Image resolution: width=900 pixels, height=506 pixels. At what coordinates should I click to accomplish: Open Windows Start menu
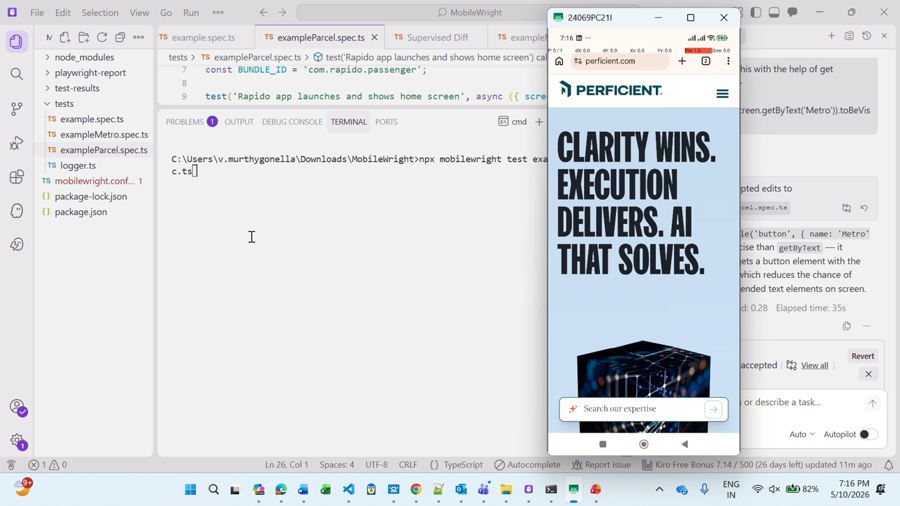coord(191,489)
